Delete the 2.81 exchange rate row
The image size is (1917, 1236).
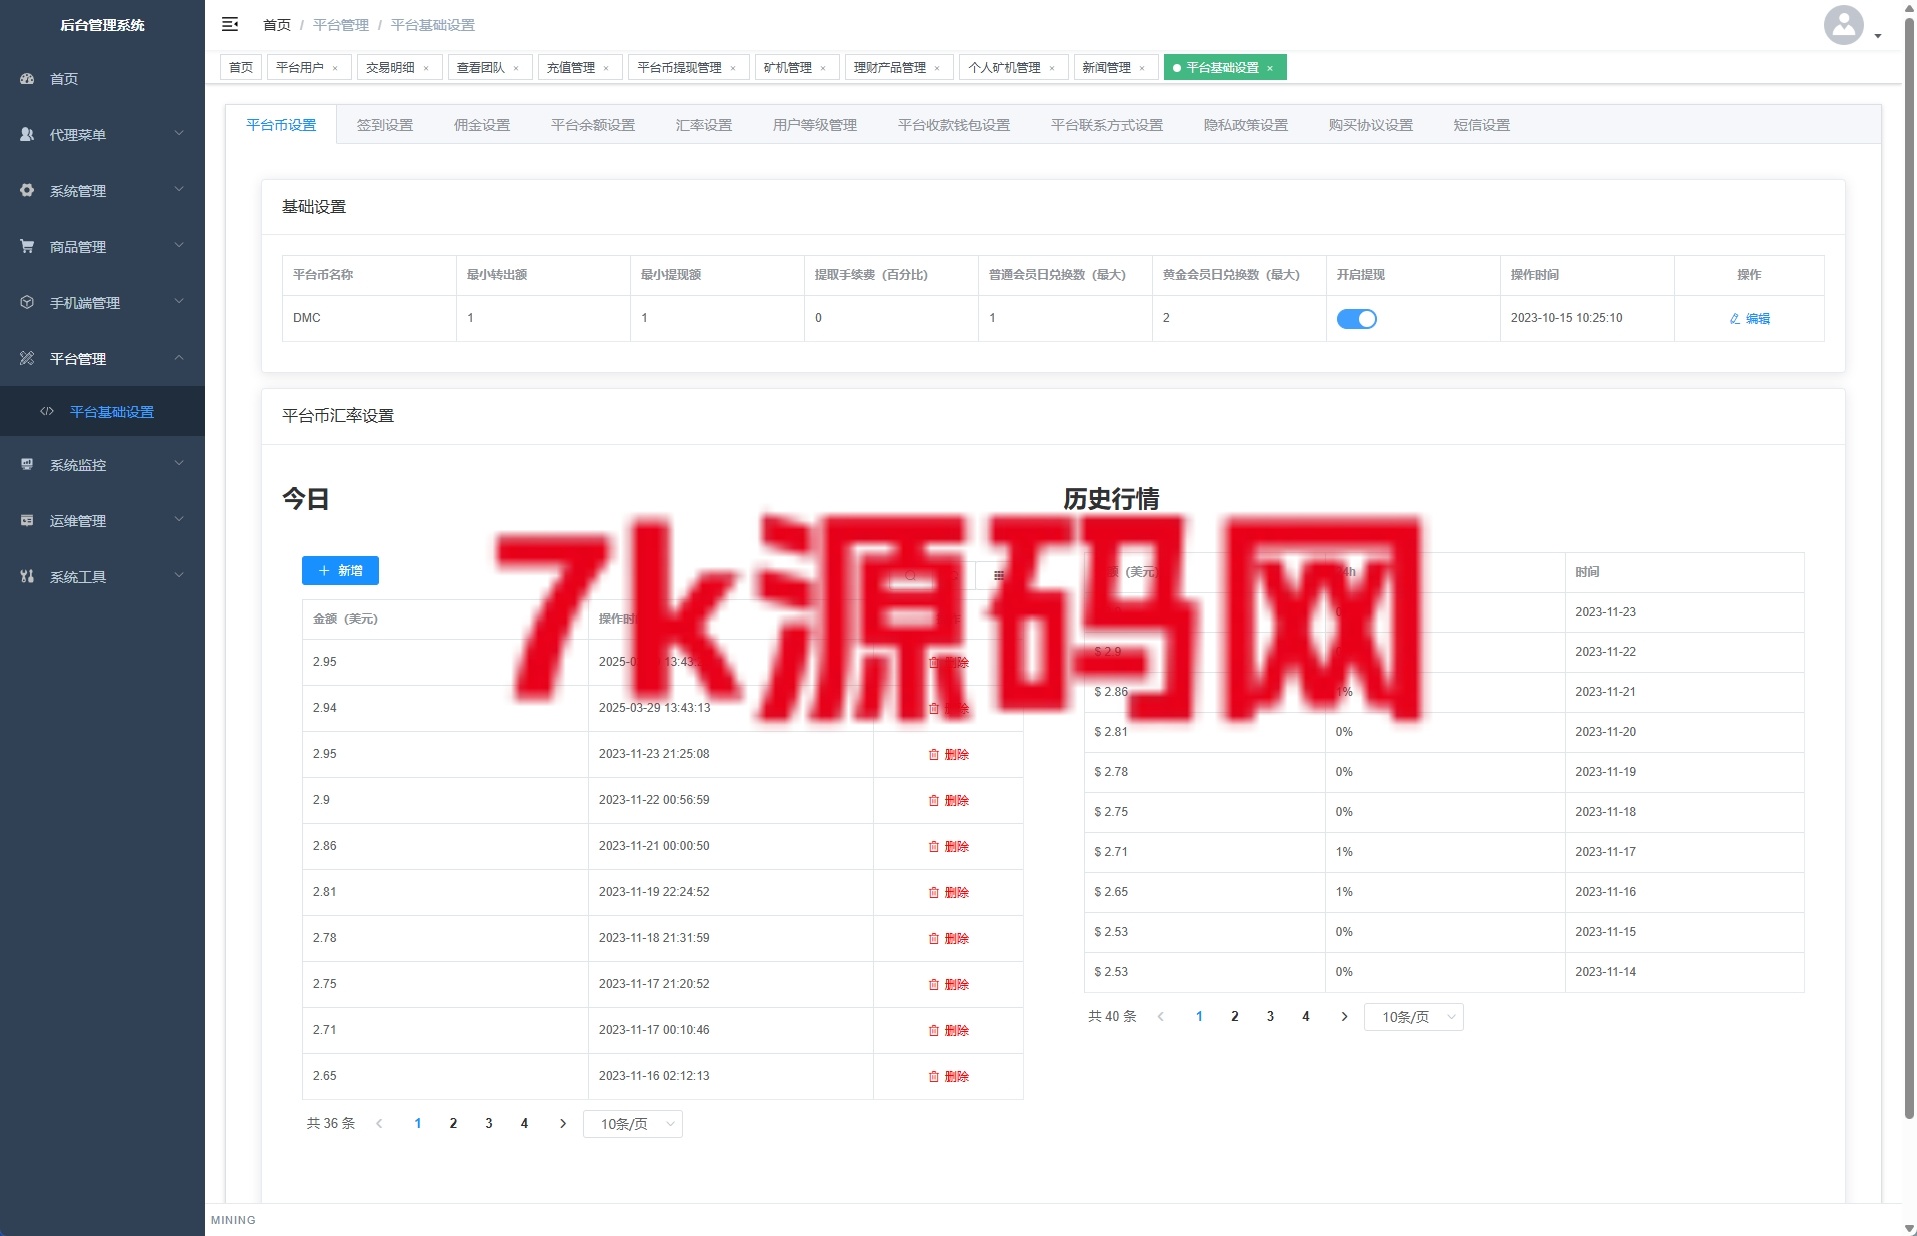[x=948, y=892]
